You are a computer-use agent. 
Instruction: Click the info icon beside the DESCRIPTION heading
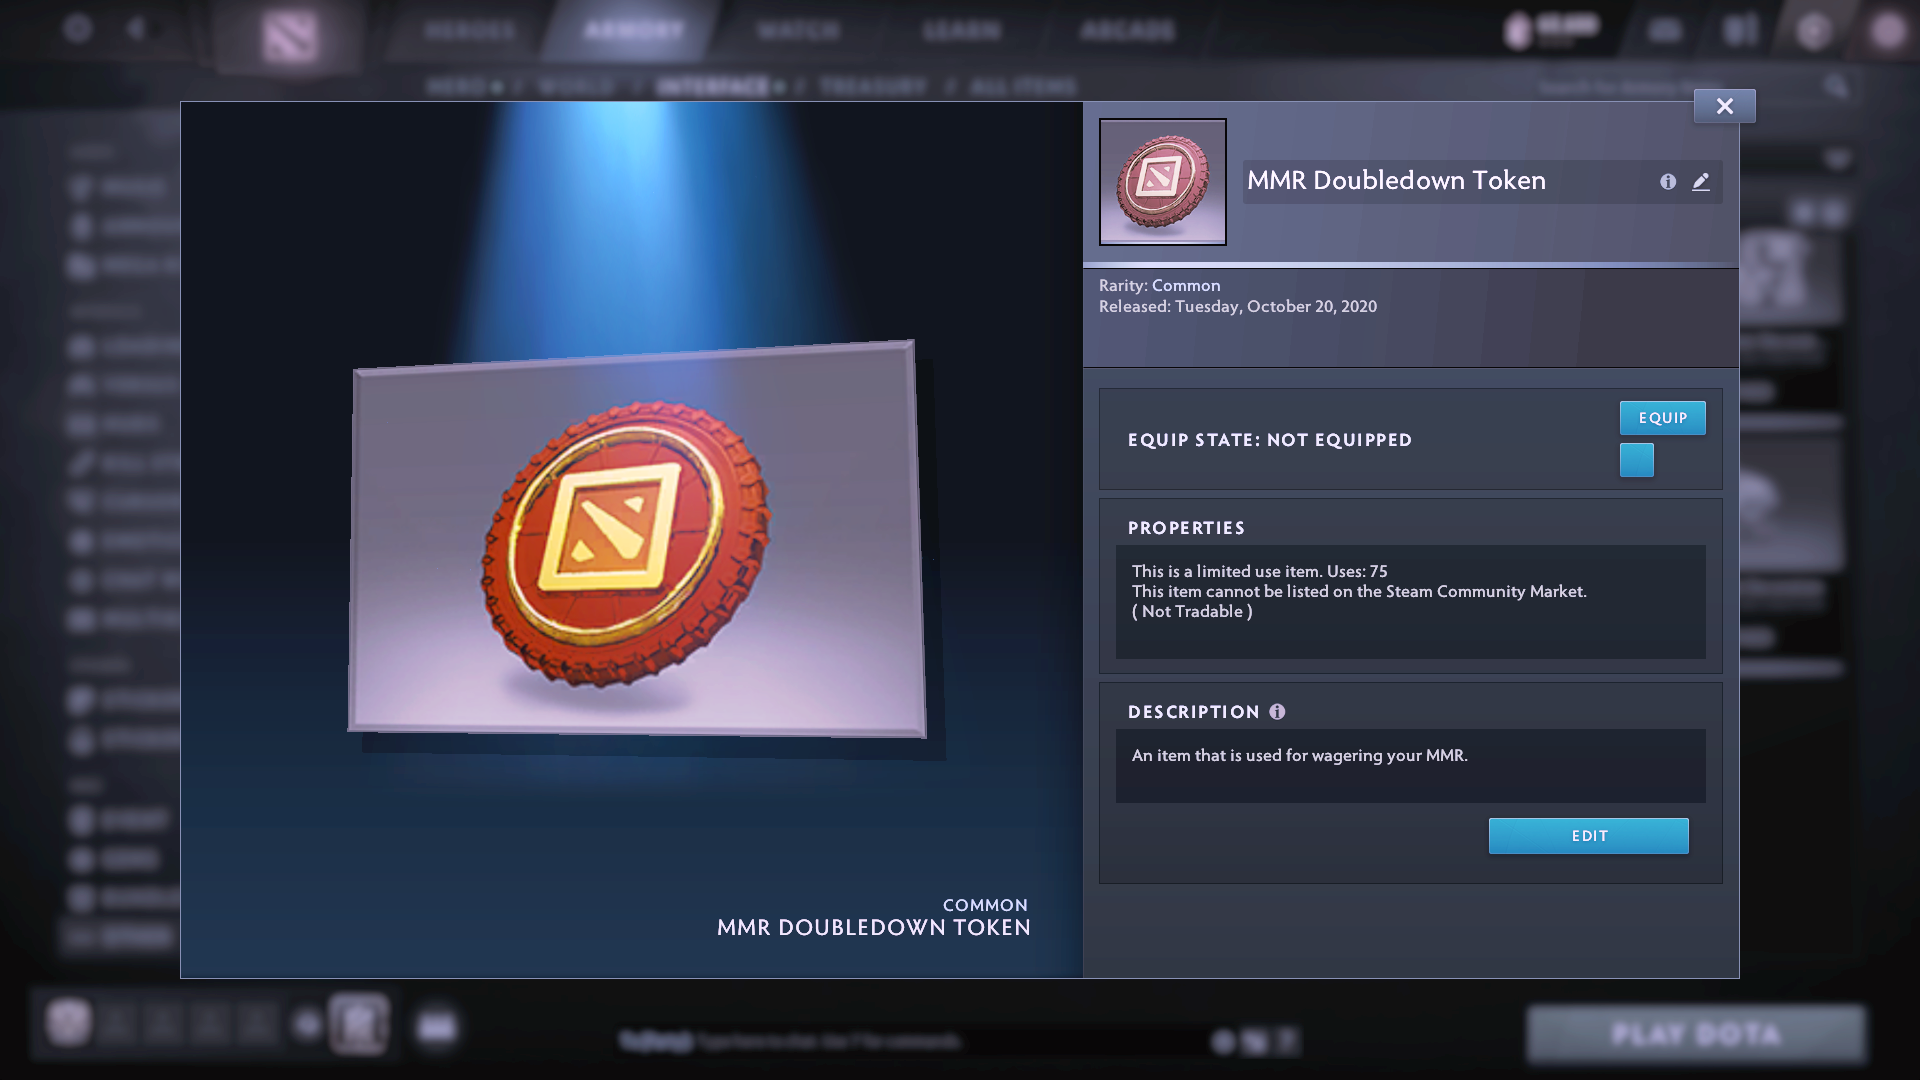pyautogui.click(x=1277, y=712)
